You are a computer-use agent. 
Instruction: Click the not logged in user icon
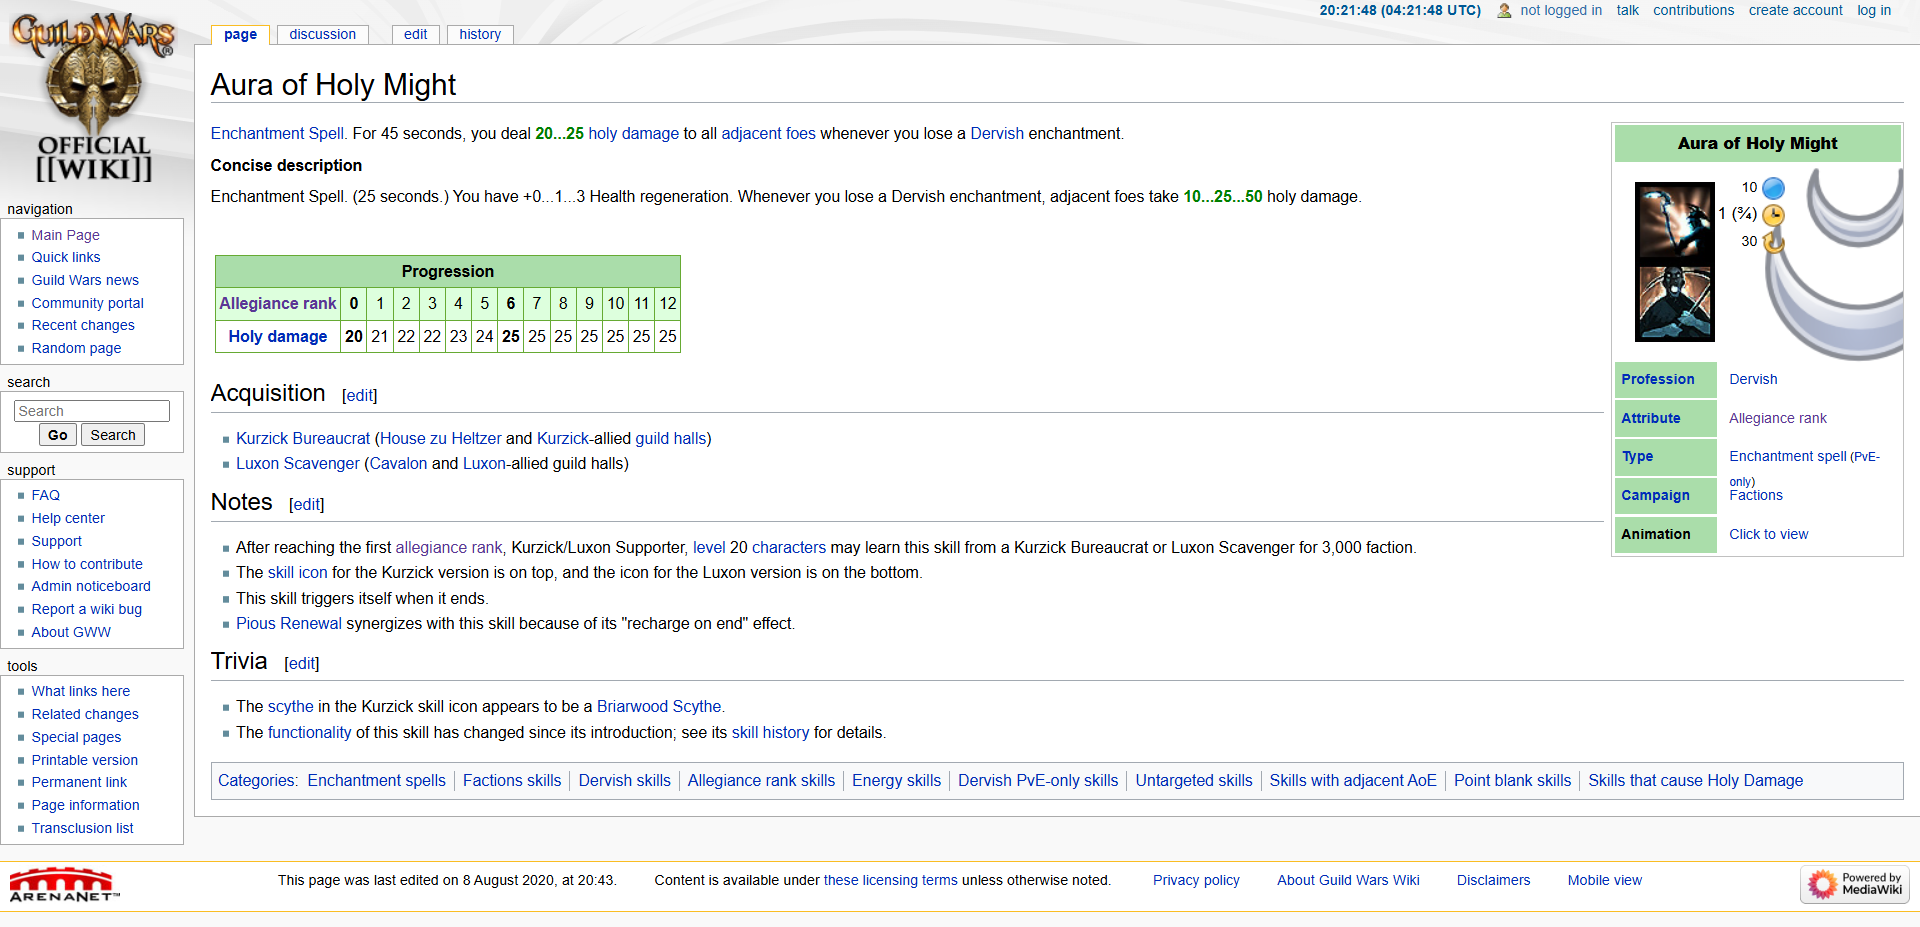pyautogui.click(x=1504, y=11)
